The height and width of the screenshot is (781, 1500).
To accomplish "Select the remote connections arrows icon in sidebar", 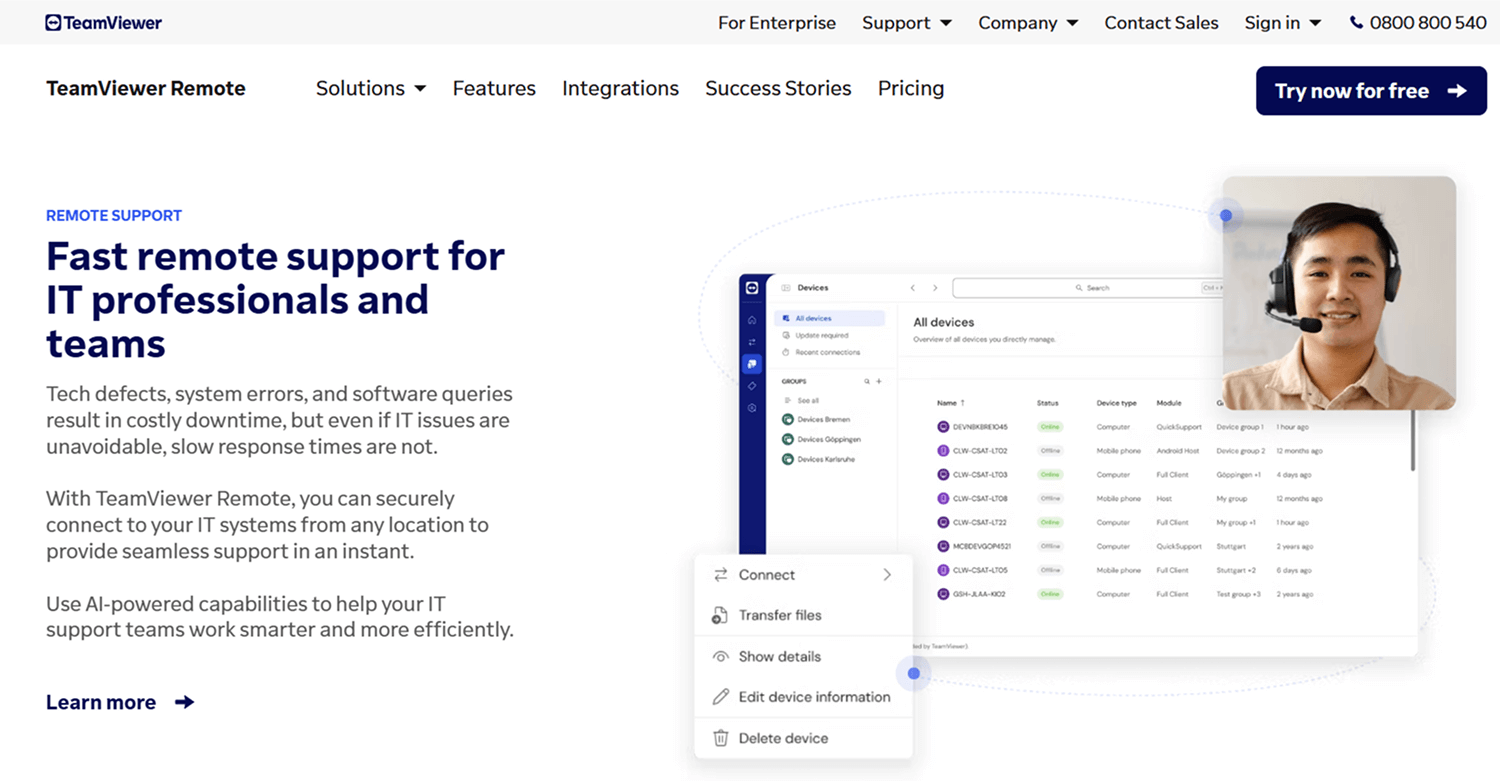I will coord(752,342).
